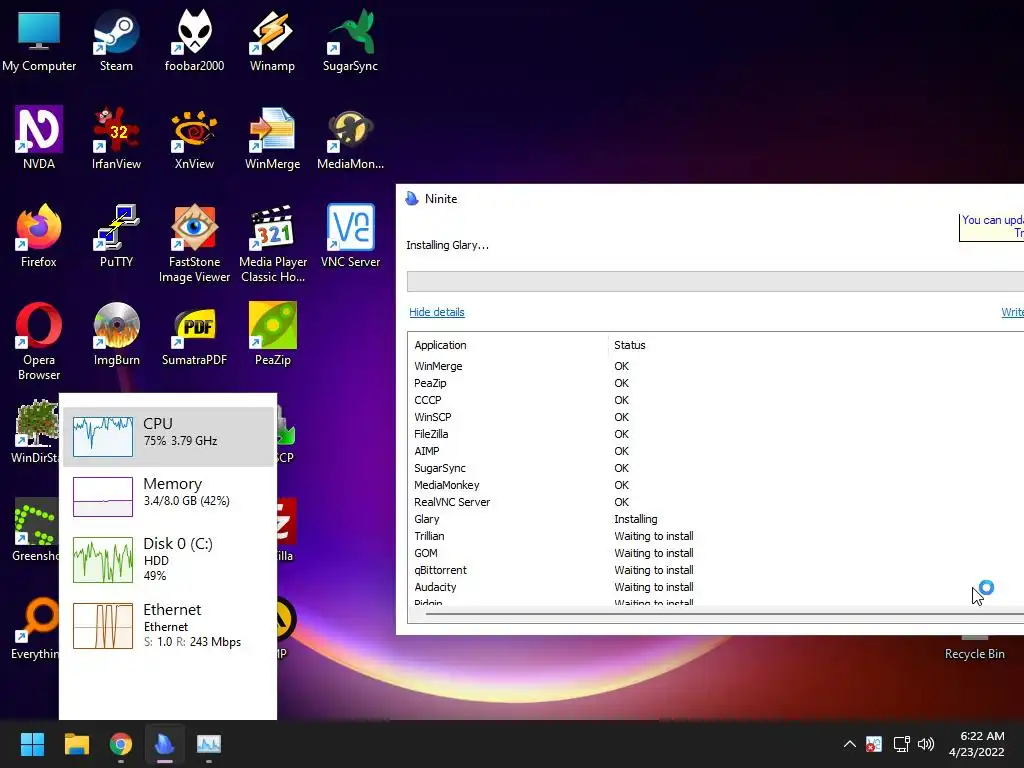
Task: Open the clock showing 6:22 AM
Action: point(976,744)
